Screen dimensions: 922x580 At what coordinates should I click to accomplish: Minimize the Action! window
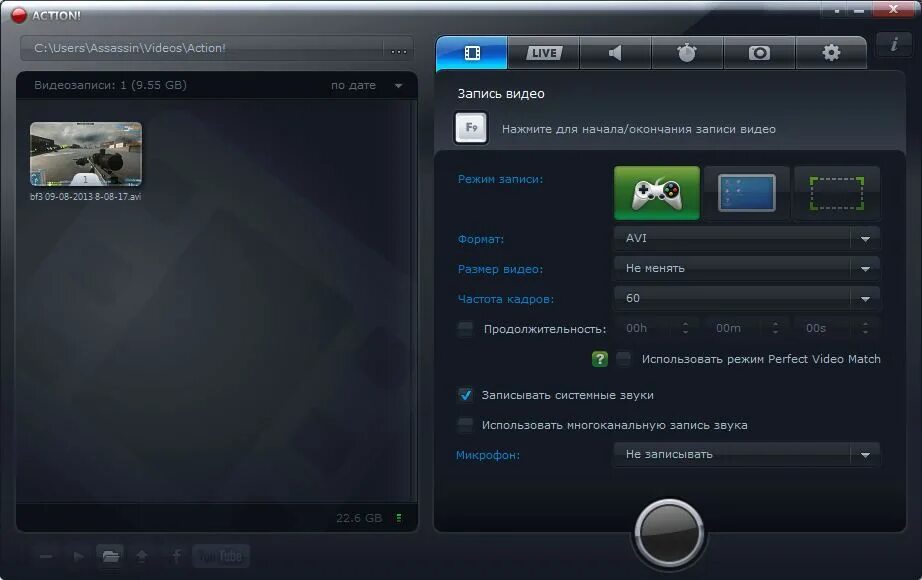(859, 11)
